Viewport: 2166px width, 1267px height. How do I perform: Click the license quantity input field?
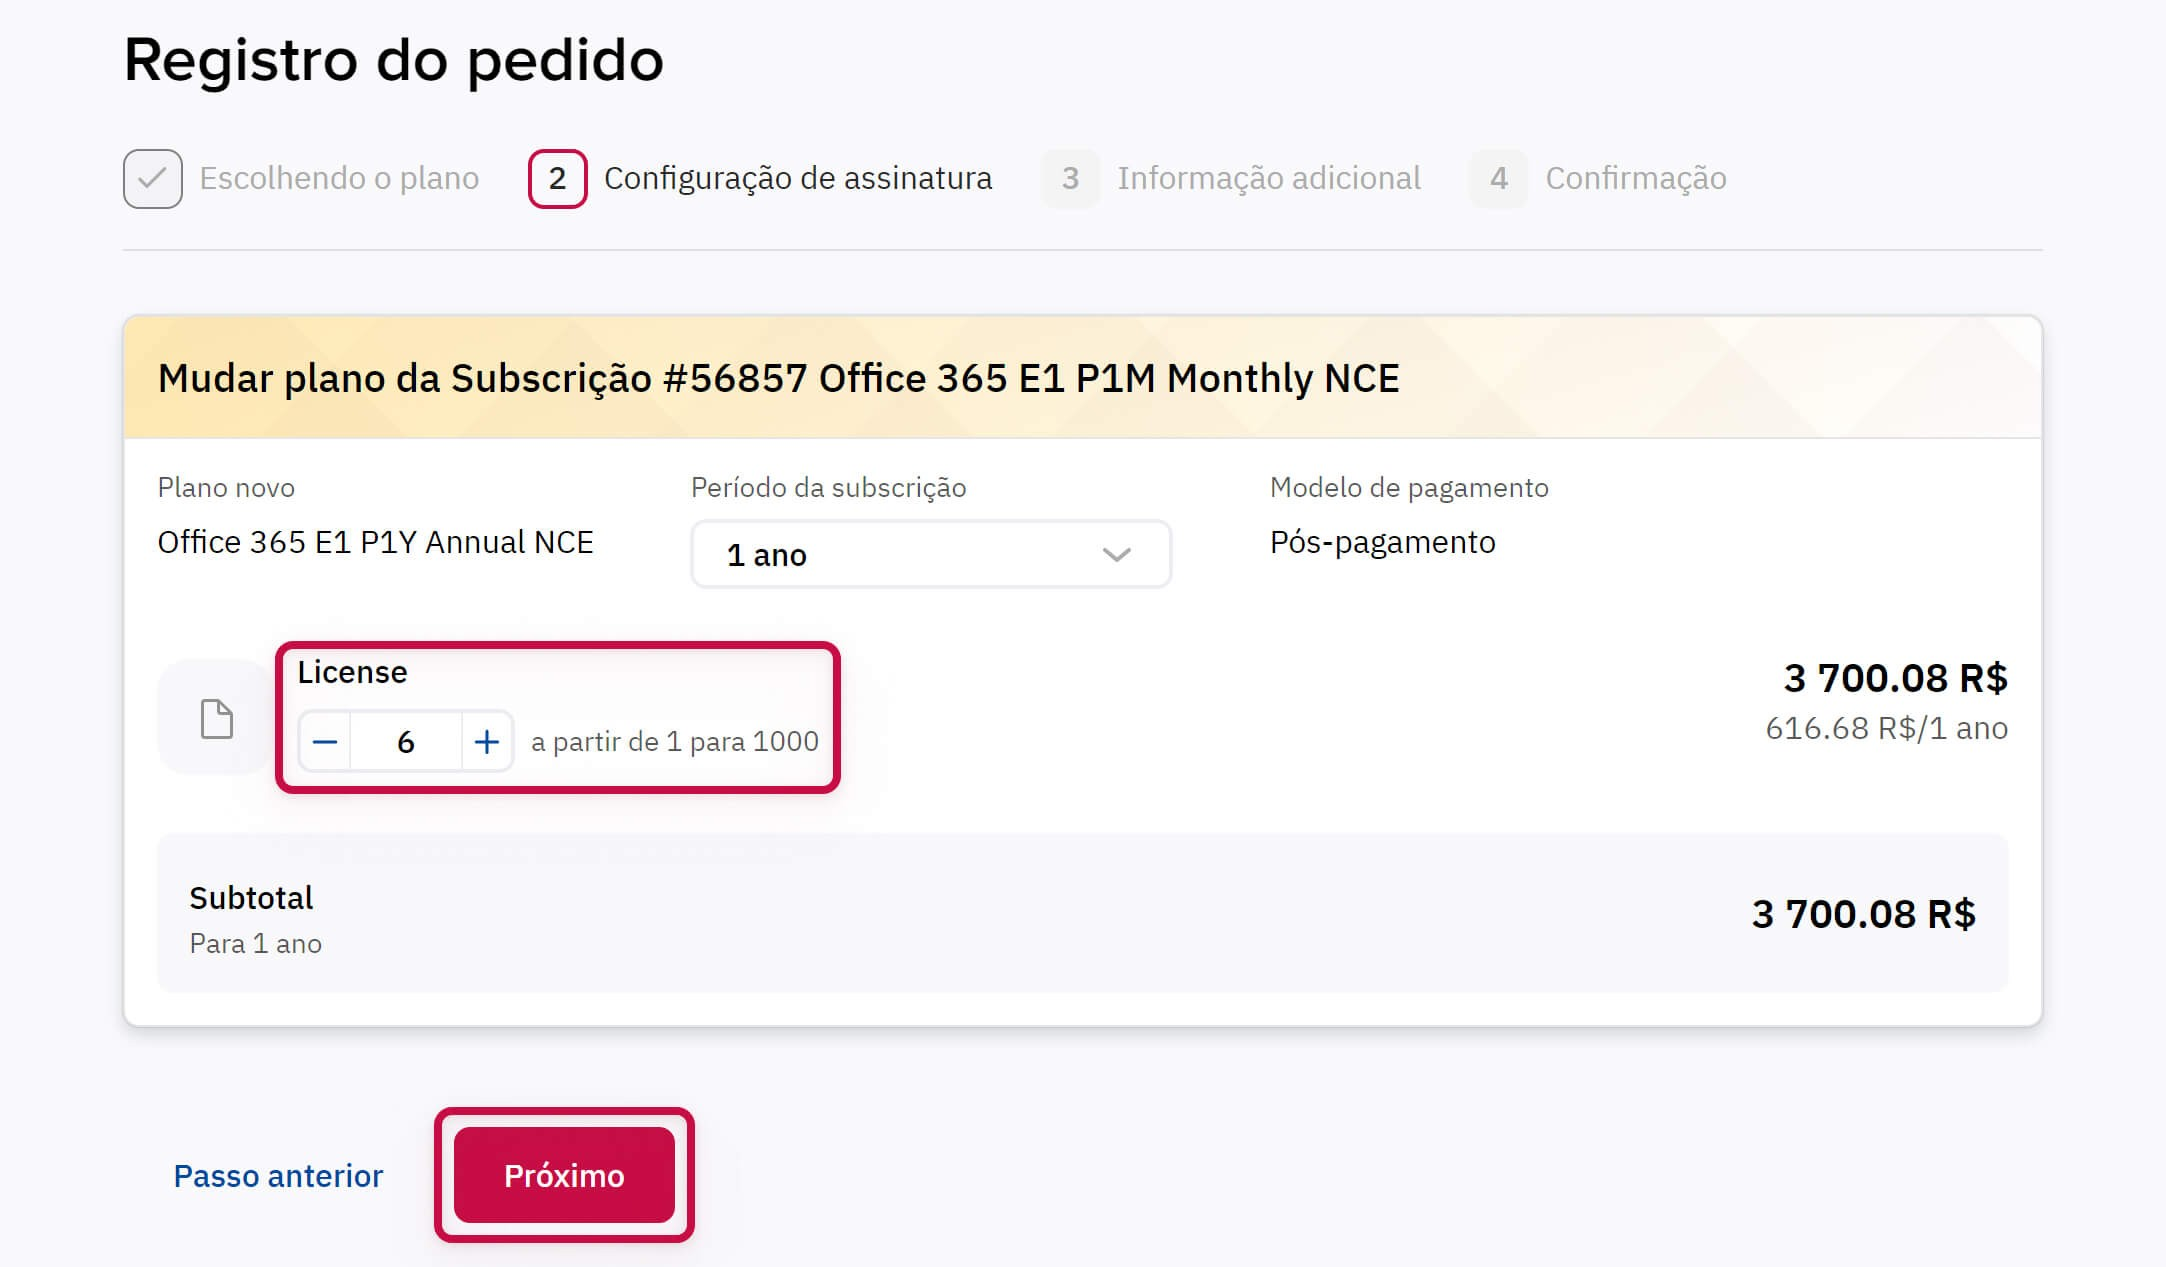click(x=406, y=742)
